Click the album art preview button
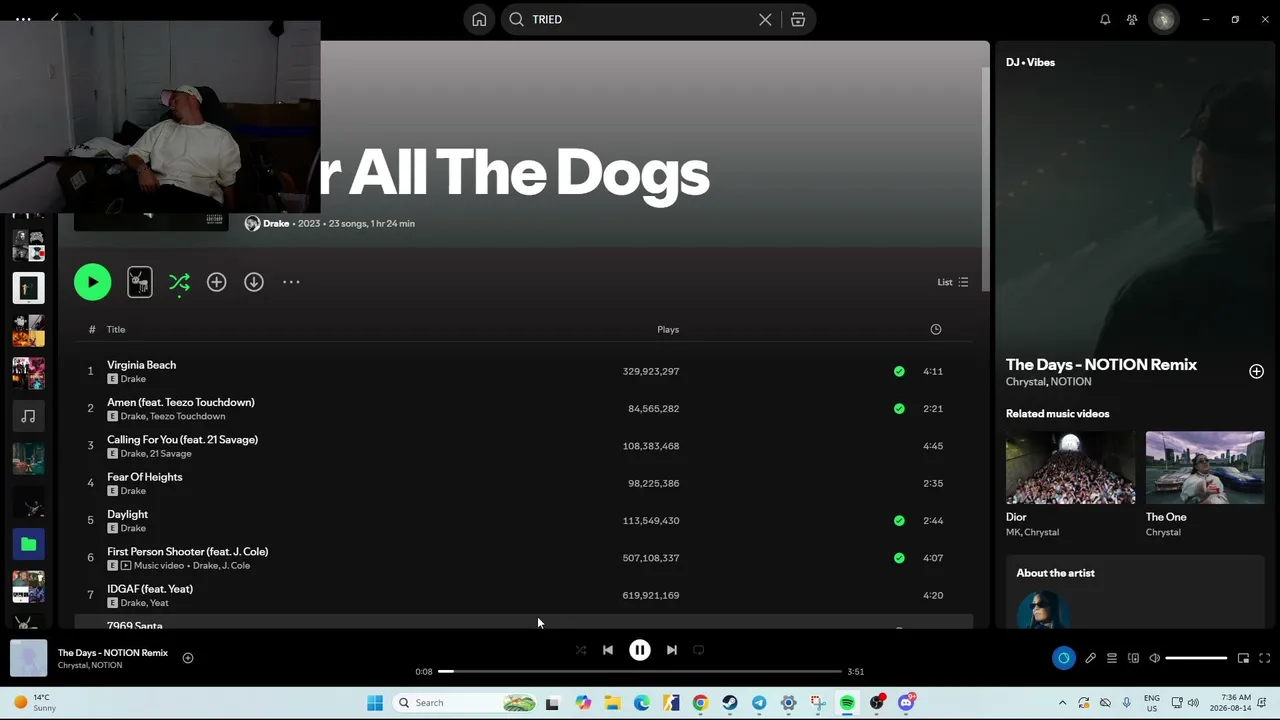Image resolution: width=1280 pixels, height=720 pixels. (140, 282)
